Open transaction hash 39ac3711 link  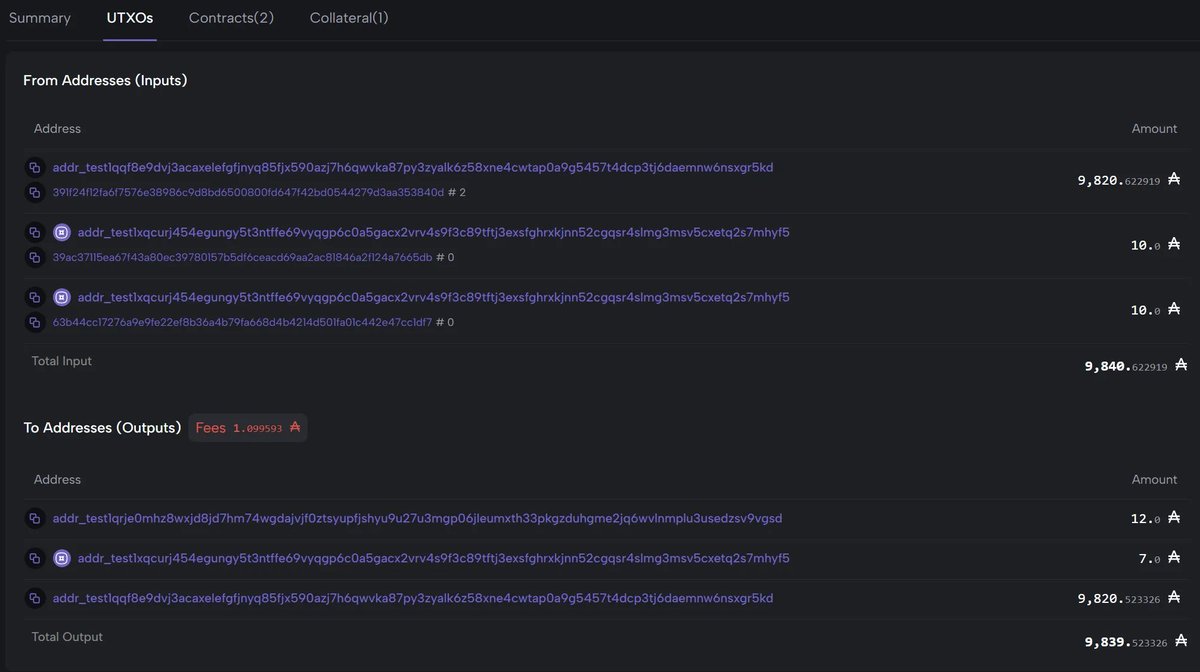[242, 258]
